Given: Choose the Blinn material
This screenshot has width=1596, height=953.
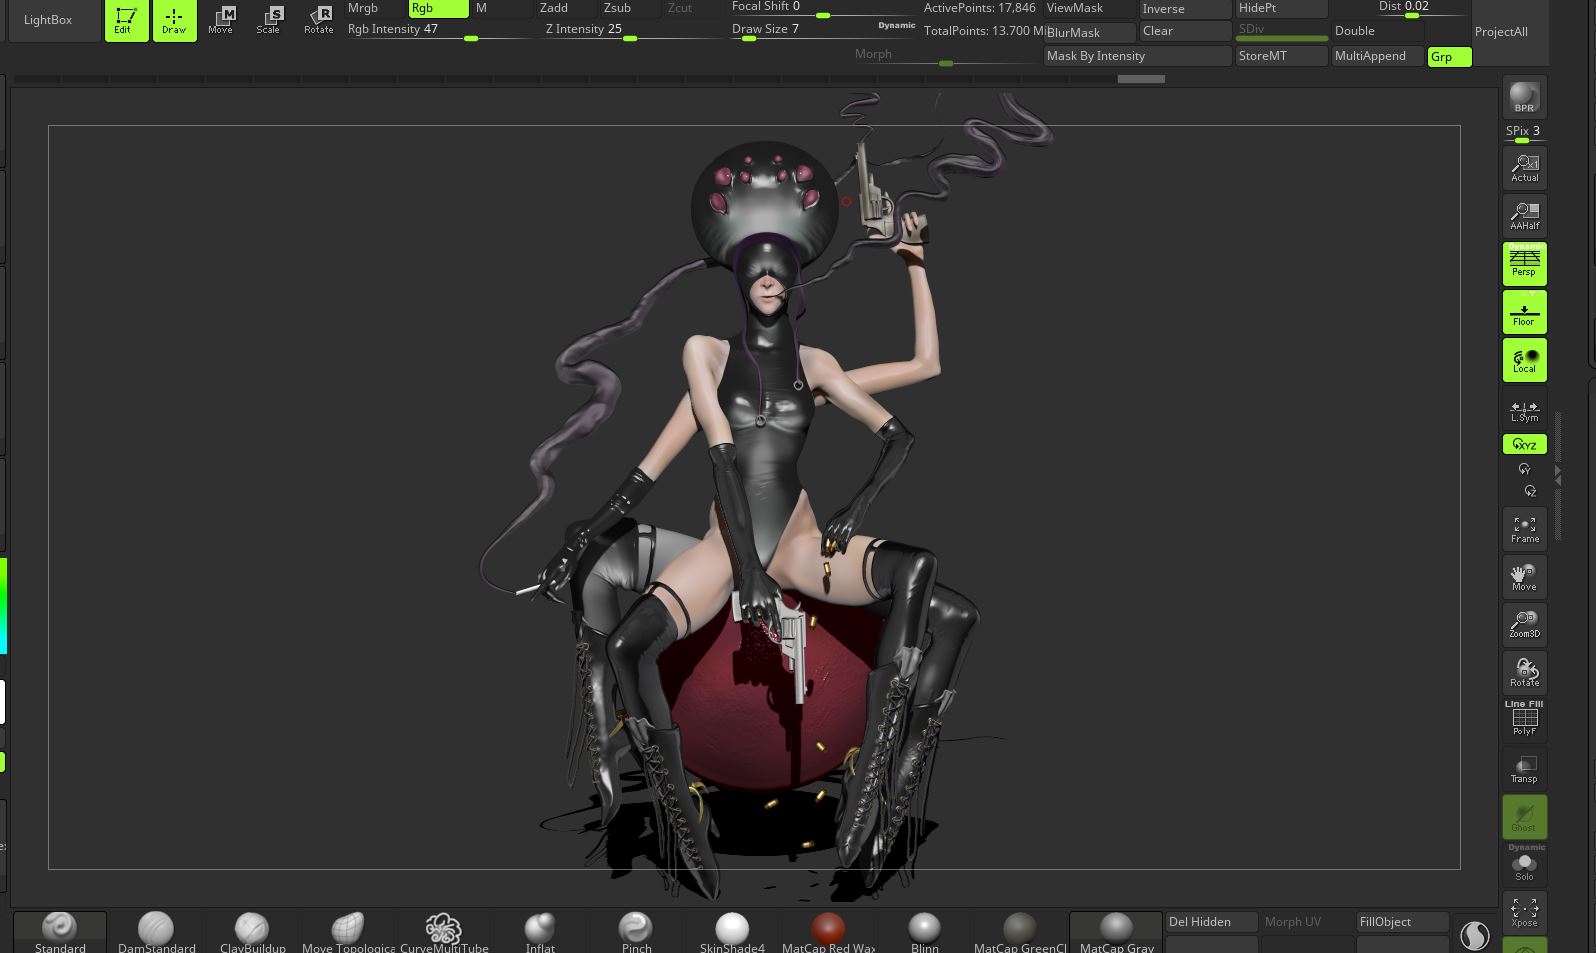Looking at the screenshot, I should (x=924, y=932).
